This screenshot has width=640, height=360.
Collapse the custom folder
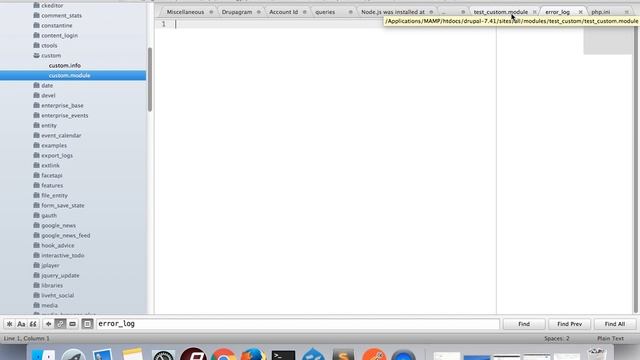click(36, 55)
